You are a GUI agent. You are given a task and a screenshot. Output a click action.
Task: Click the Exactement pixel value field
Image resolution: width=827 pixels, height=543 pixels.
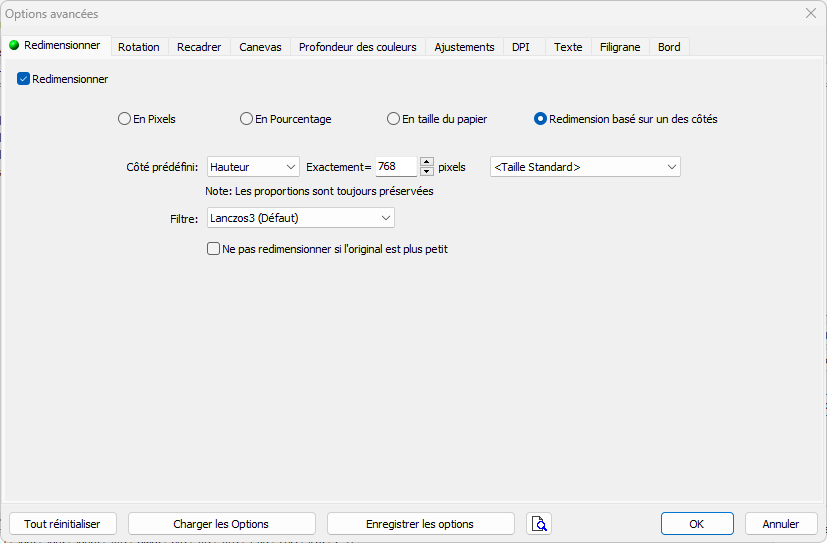[x=395, y=167]
